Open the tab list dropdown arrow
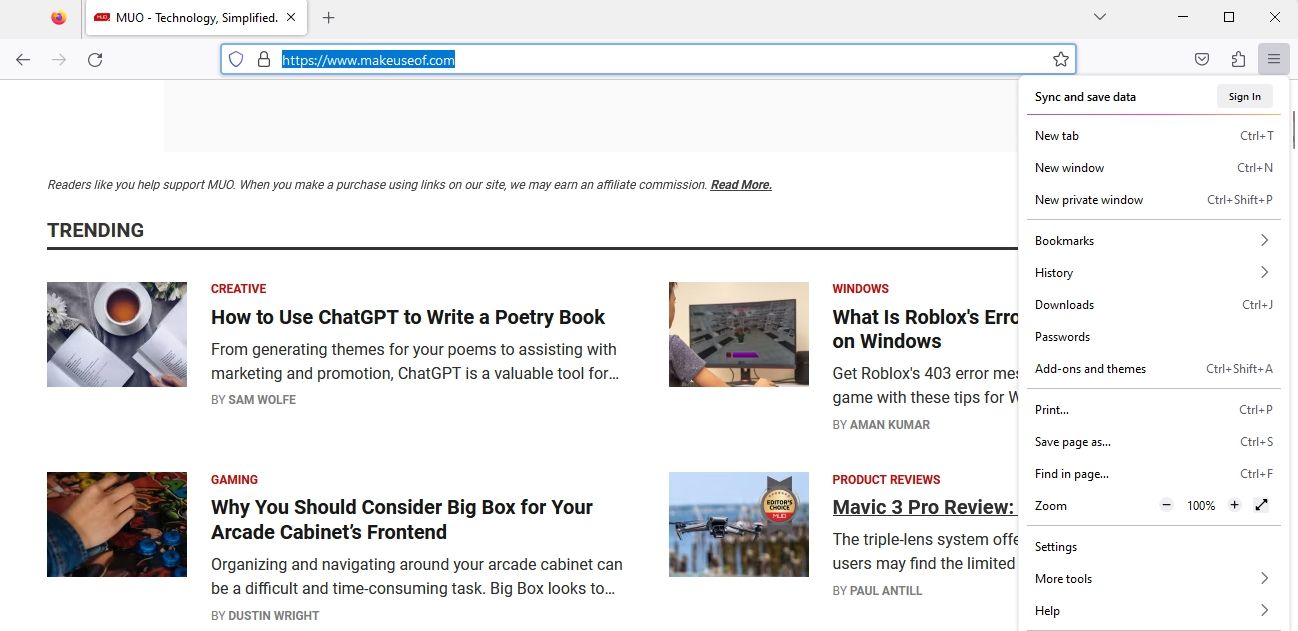Screen dimensions: 1298x631 (x=1099, y=17)
